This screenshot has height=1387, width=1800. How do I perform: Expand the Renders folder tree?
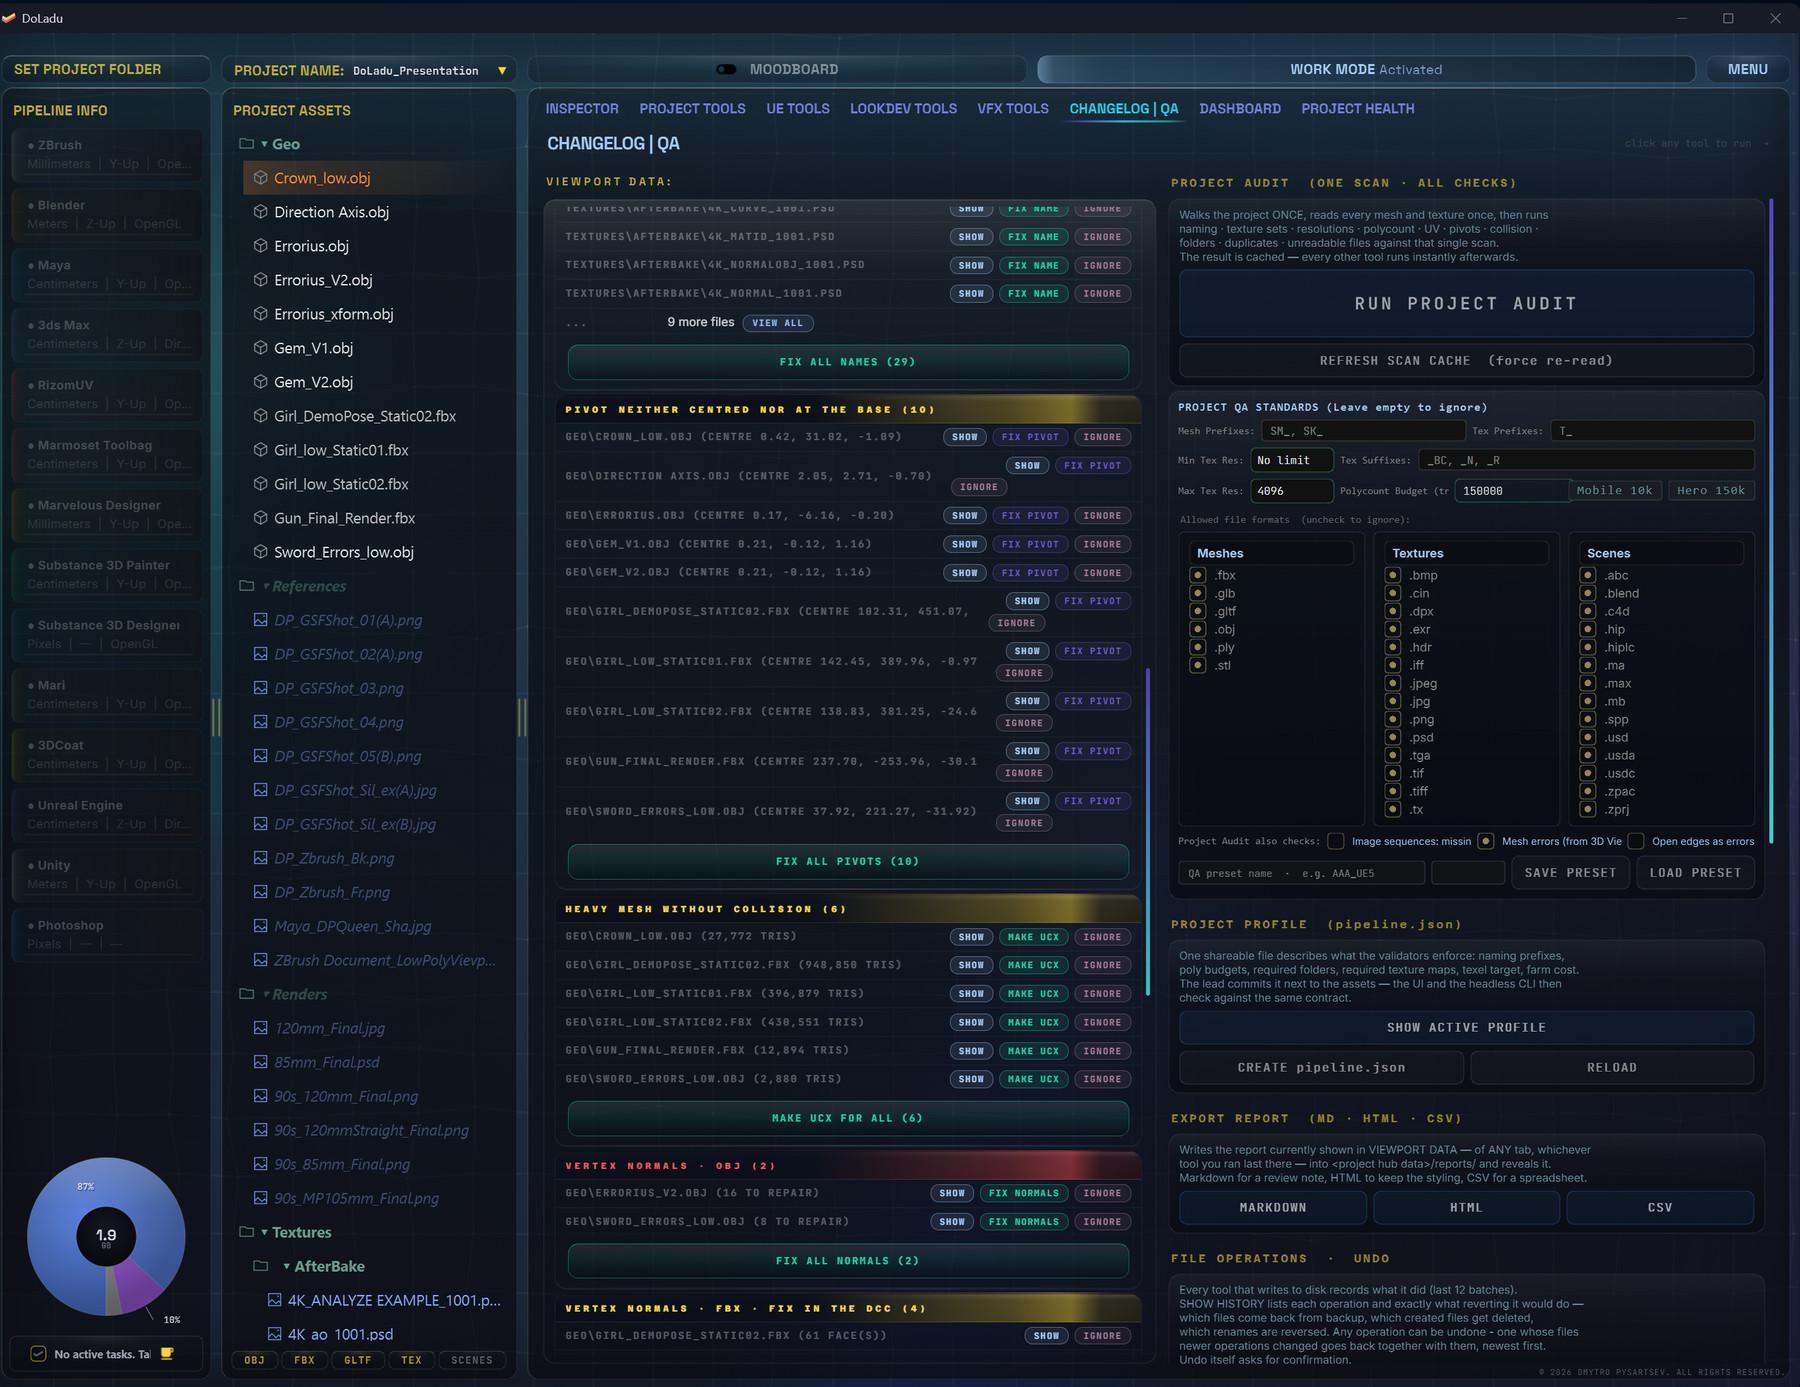[x=266, y=994]
